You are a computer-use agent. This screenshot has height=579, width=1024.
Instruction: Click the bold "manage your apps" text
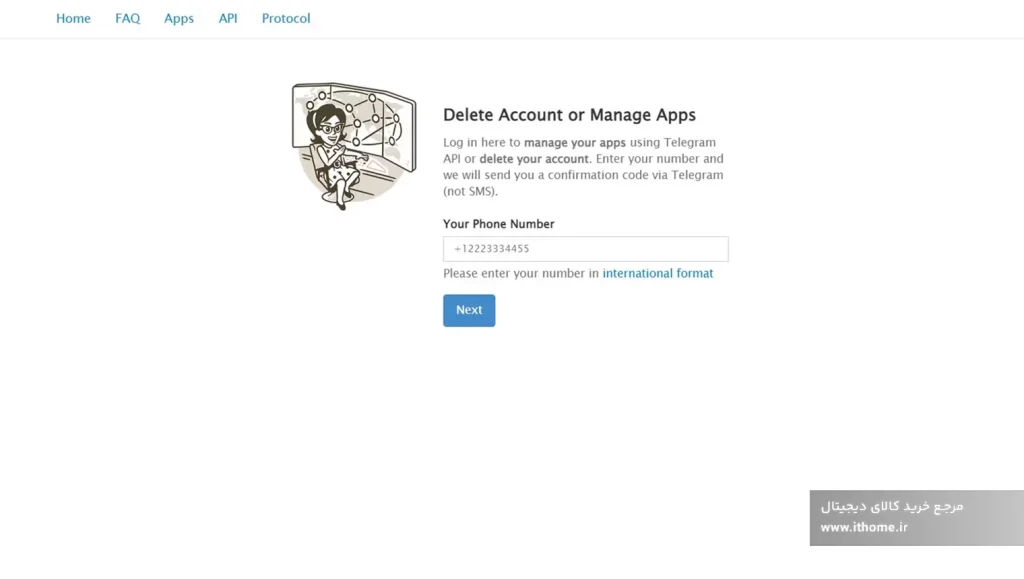tap(575, 142)
